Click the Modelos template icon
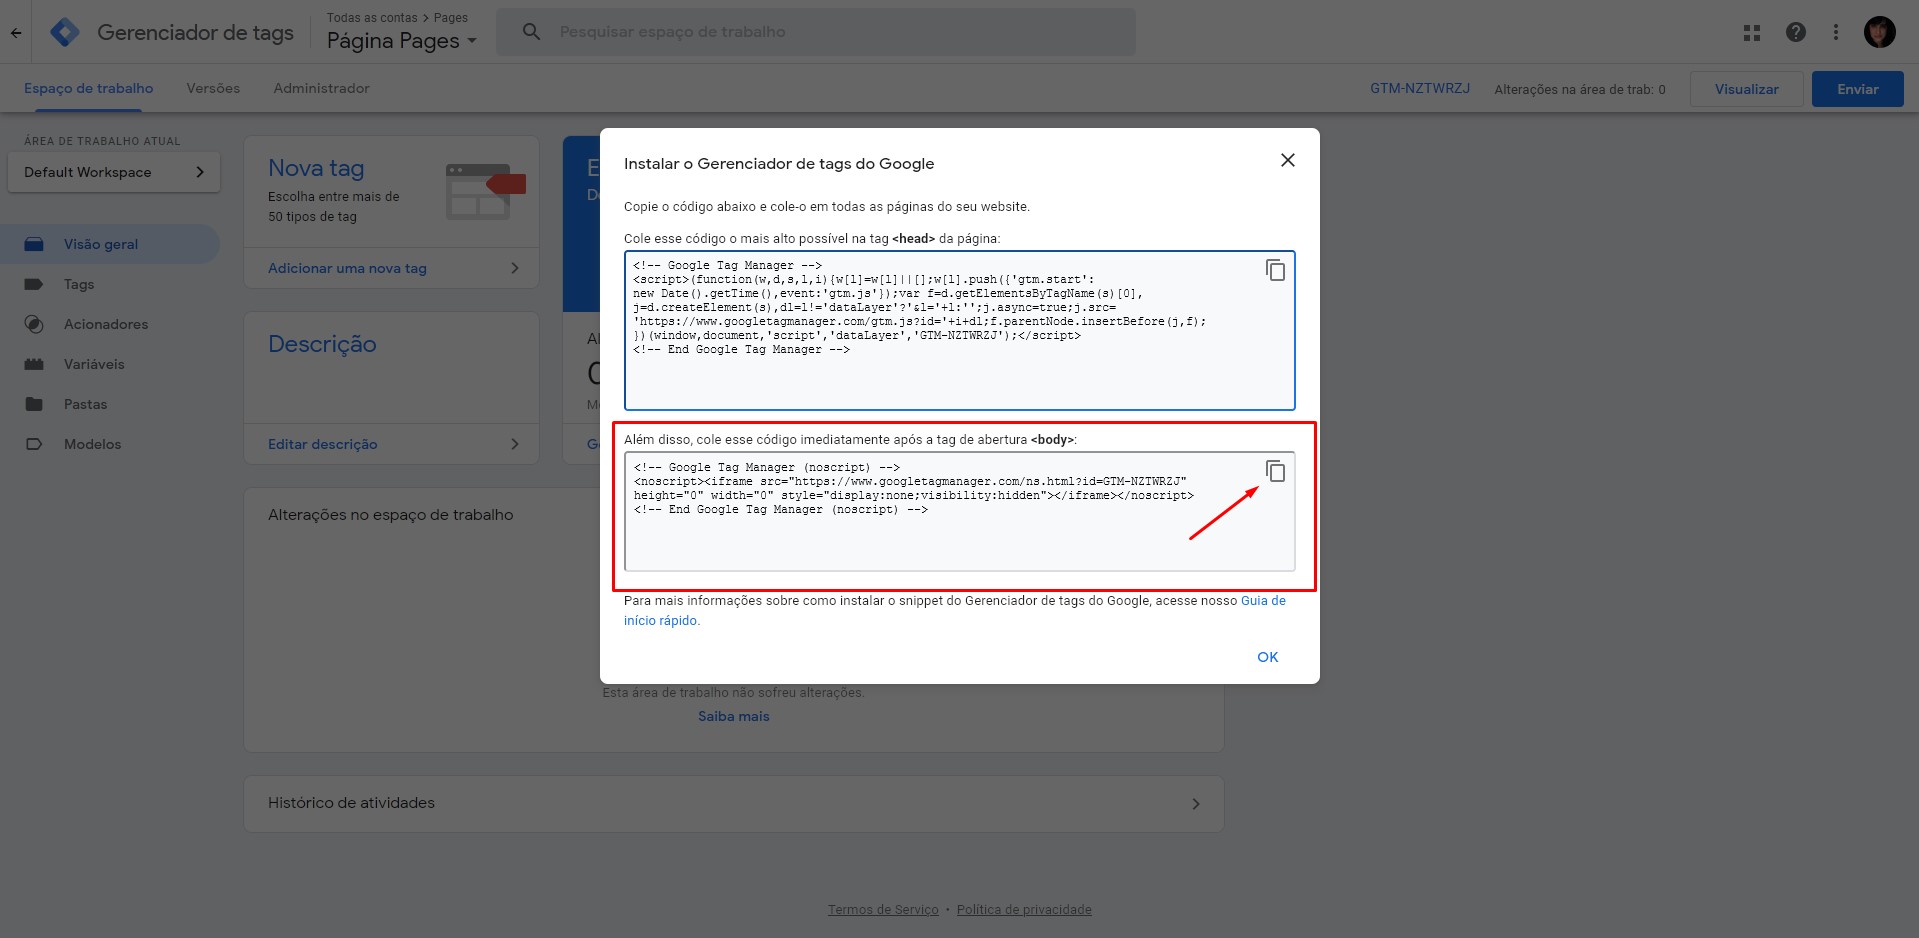 point(34,444)
